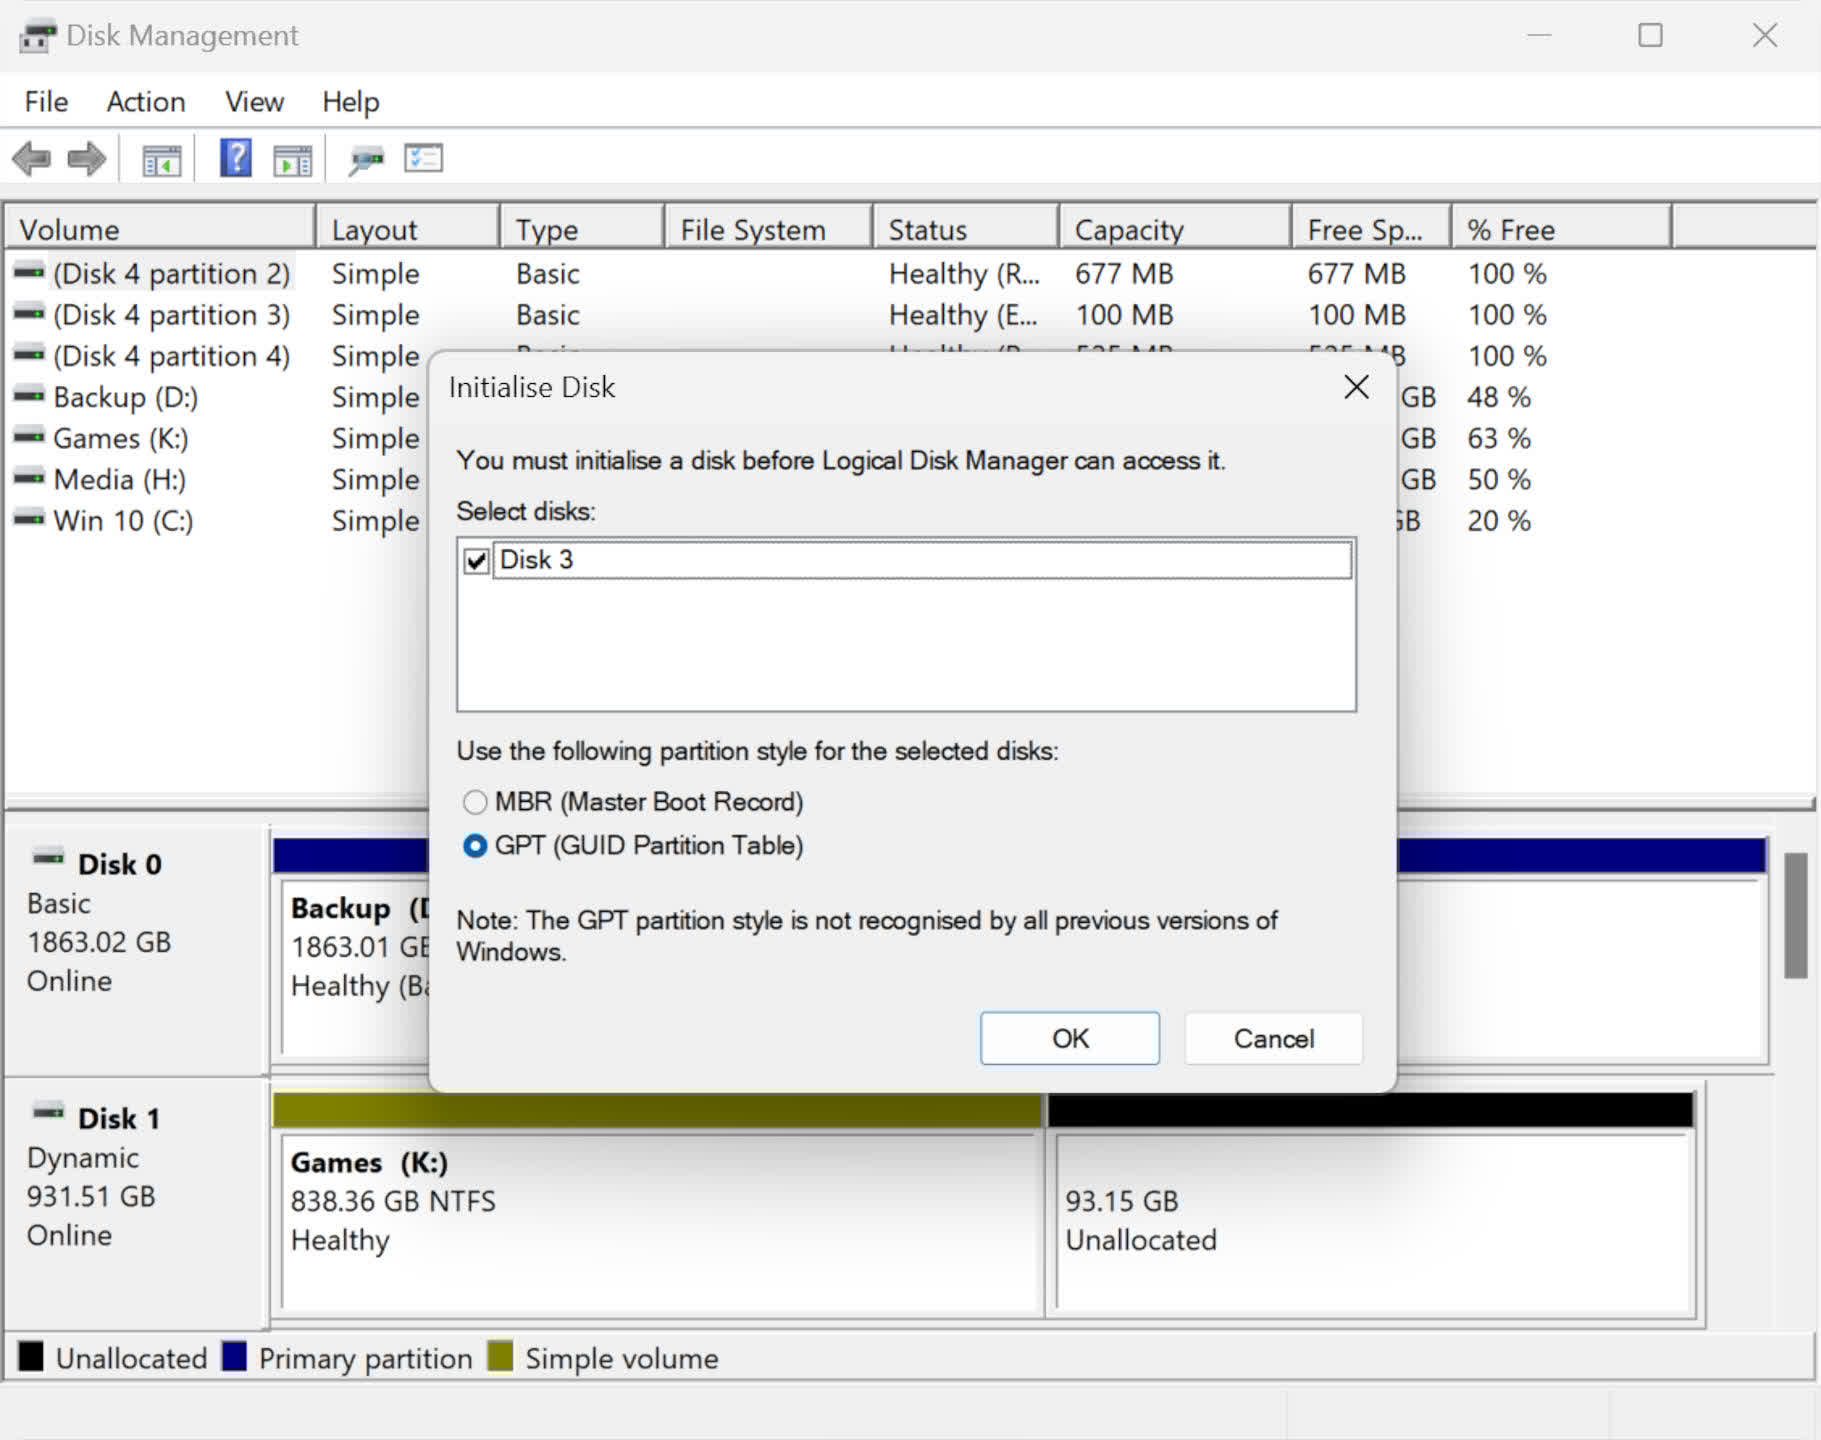Select the Disk 0 Basic 1863.02 GB header
The image size is (1821, 1440).
(x=137, y=949)
